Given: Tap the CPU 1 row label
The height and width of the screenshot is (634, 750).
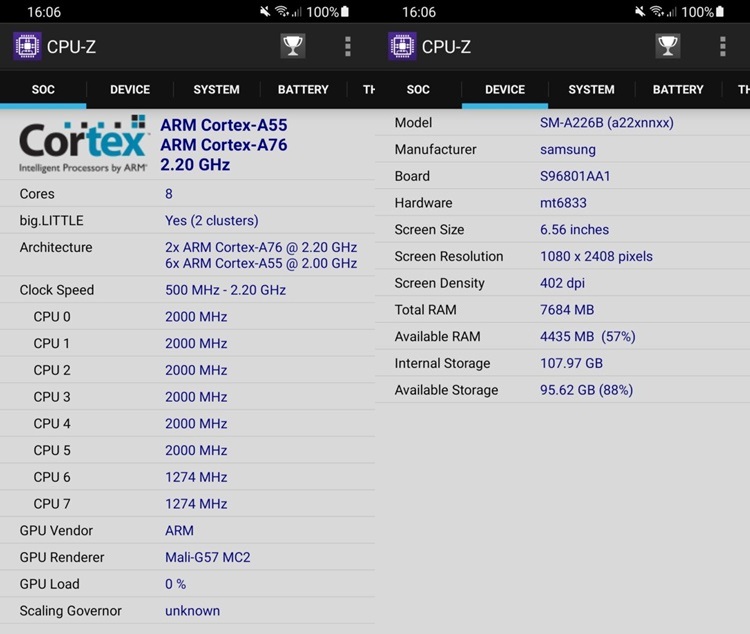Looking at the screenshot, I should click(x=52, y=344).
